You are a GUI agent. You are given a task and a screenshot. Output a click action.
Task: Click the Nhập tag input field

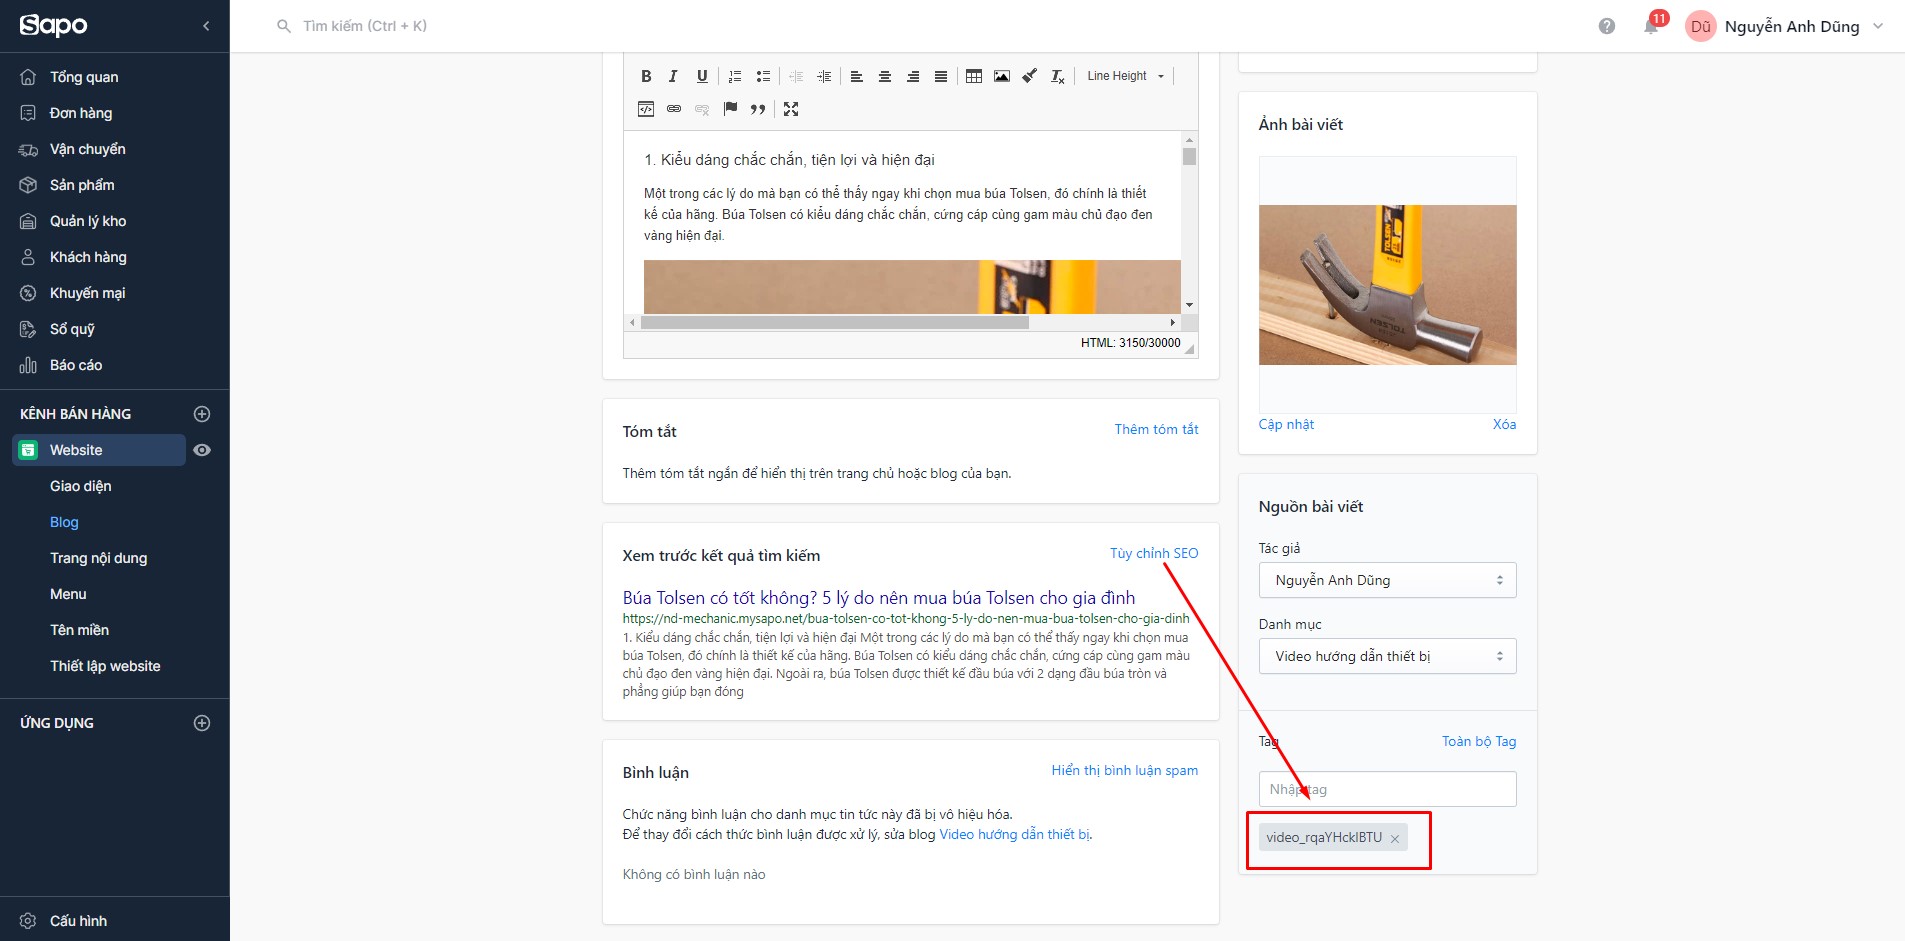pyautogui.click(x=1388, y=789)
